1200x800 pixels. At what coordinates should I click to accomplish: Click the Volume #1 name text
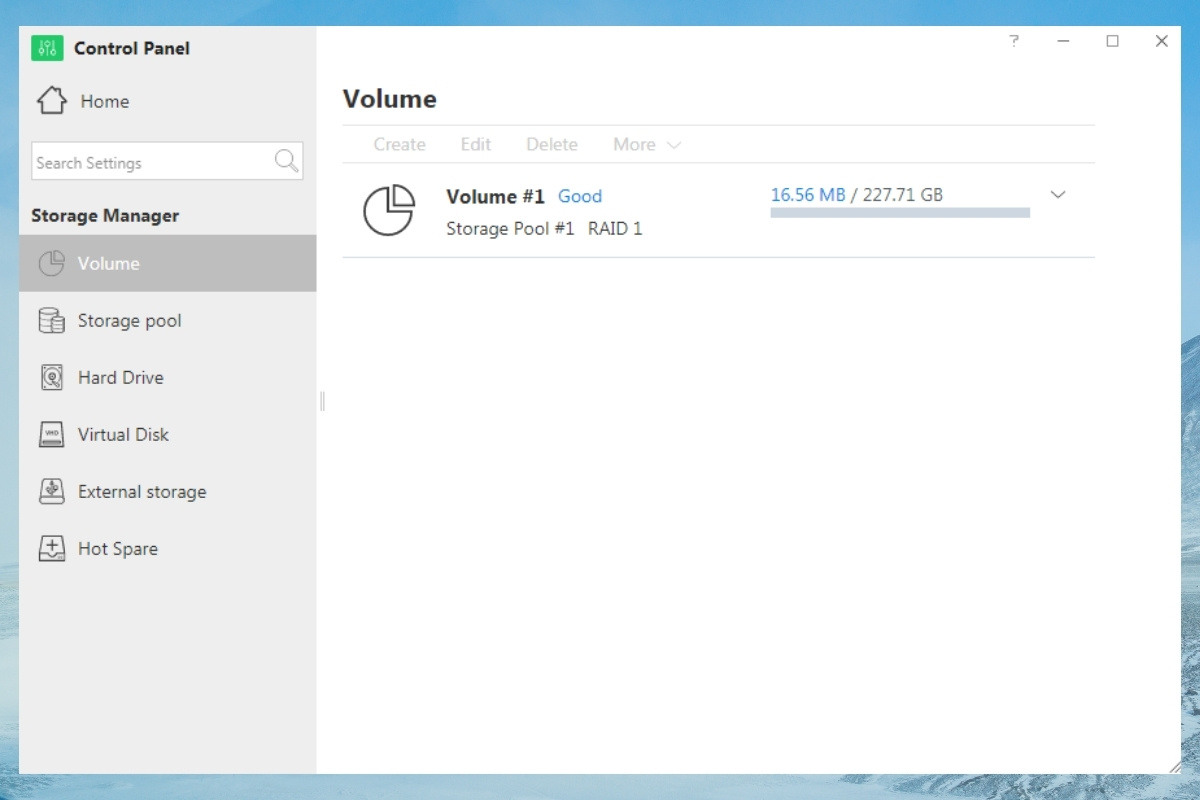pos(495,197)
